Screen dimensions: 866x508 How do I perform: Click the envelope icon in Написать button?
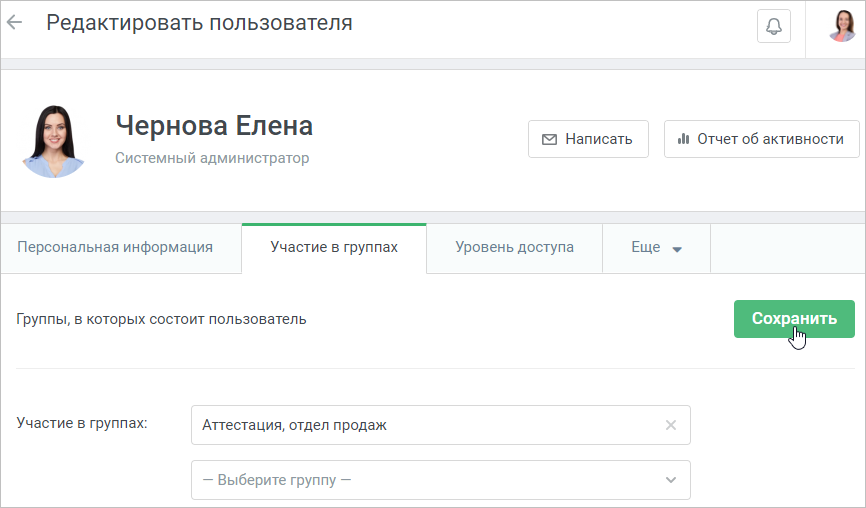(x=549, y=139)
